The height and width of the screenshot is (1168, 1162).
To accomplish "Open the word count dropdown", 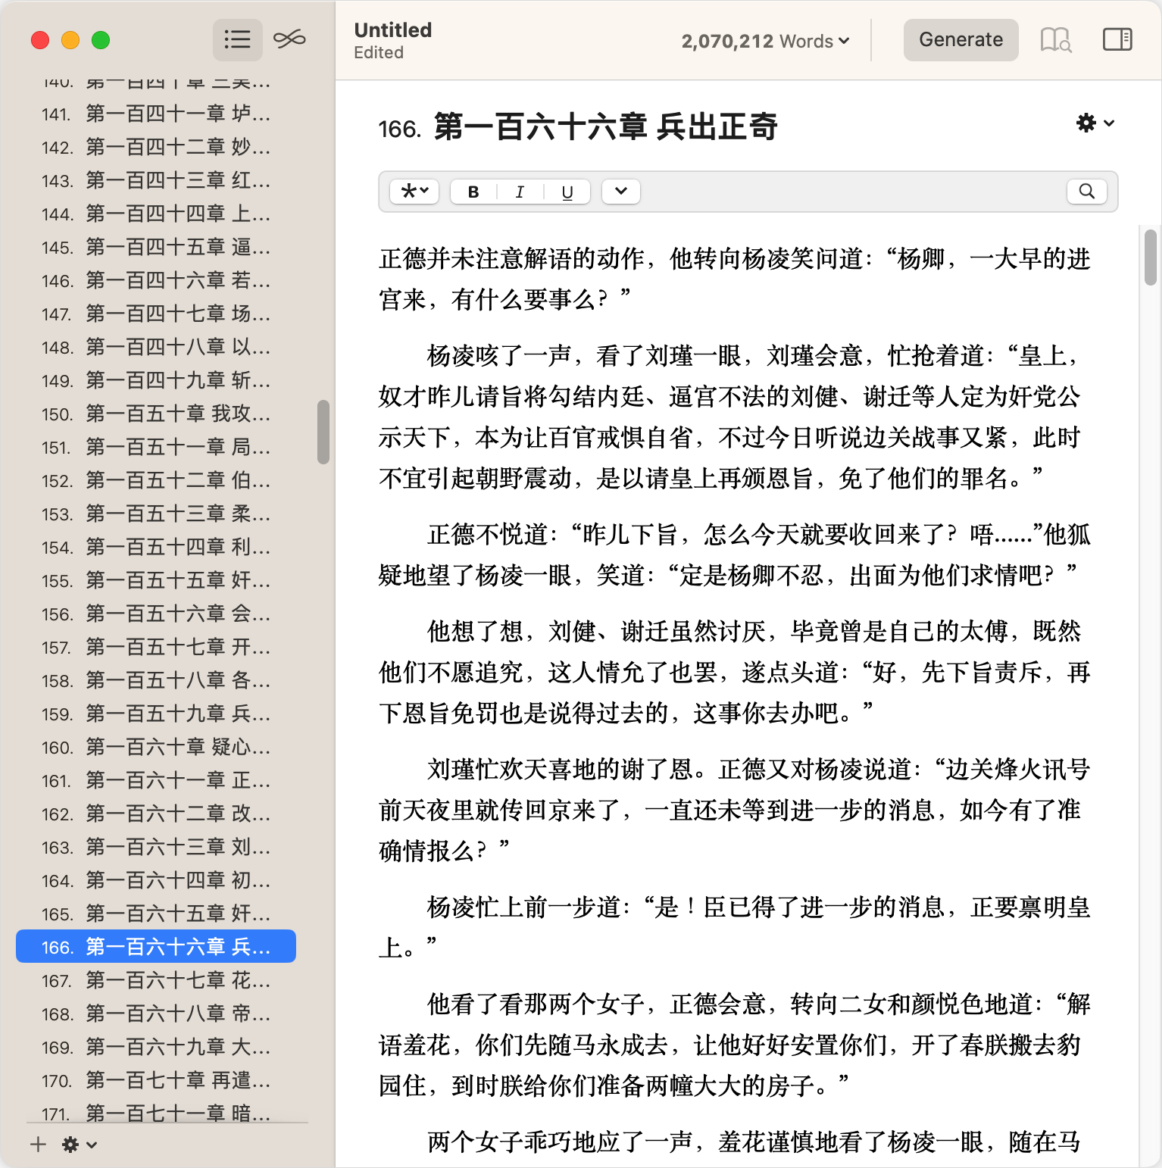I will click(765, 41).
